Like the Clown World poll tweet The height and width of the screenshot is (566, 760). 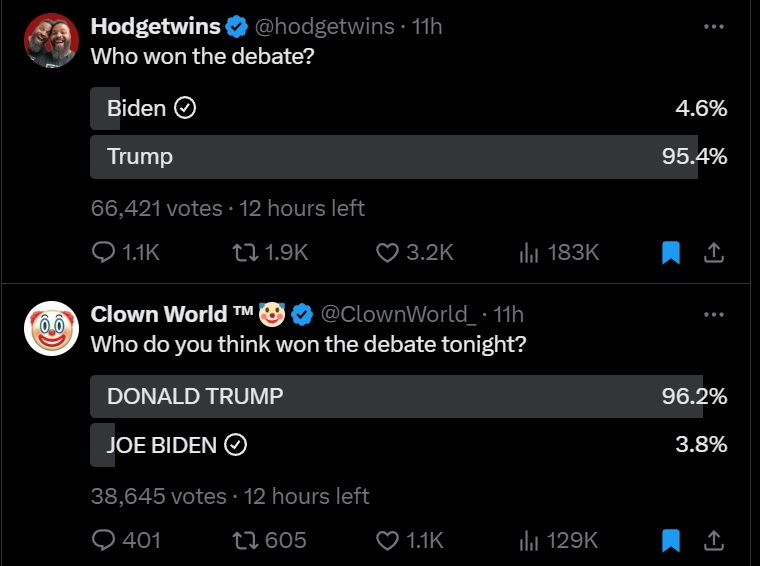(x=388, y=540)
